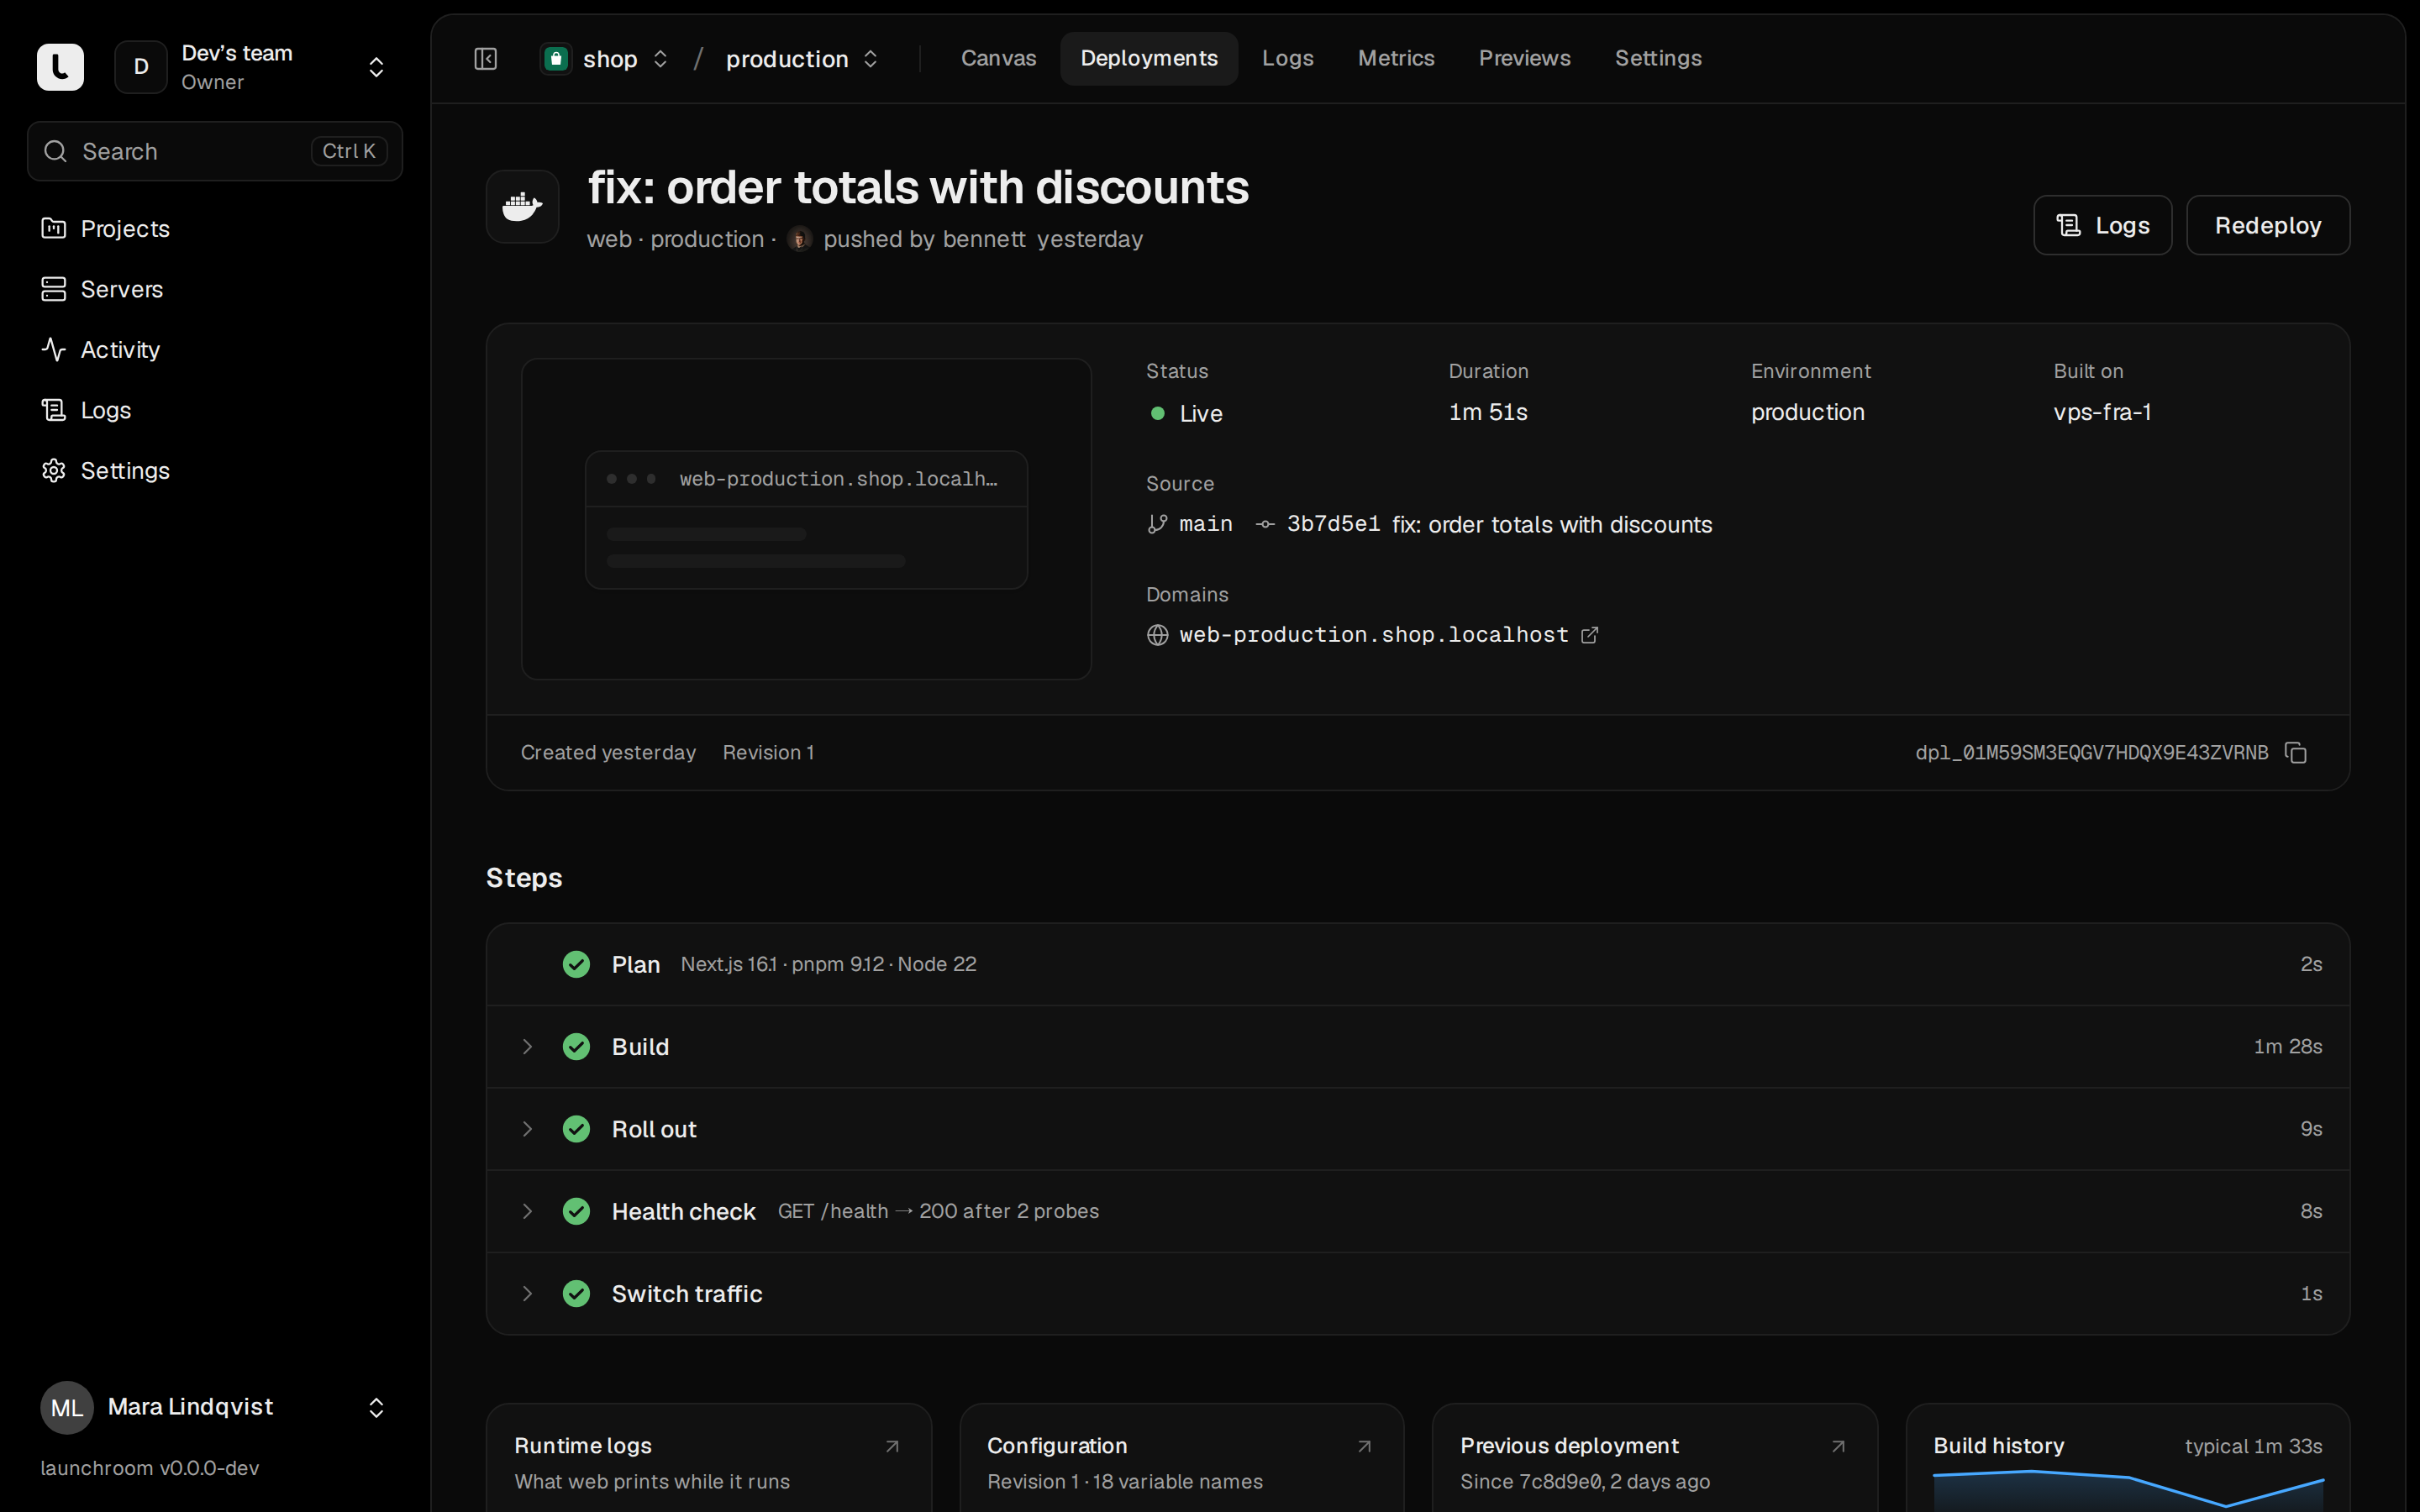This screenshot has width=2420, height=1512.
Task: Click the Docker whale deployment icon
Action: [522, 206]
